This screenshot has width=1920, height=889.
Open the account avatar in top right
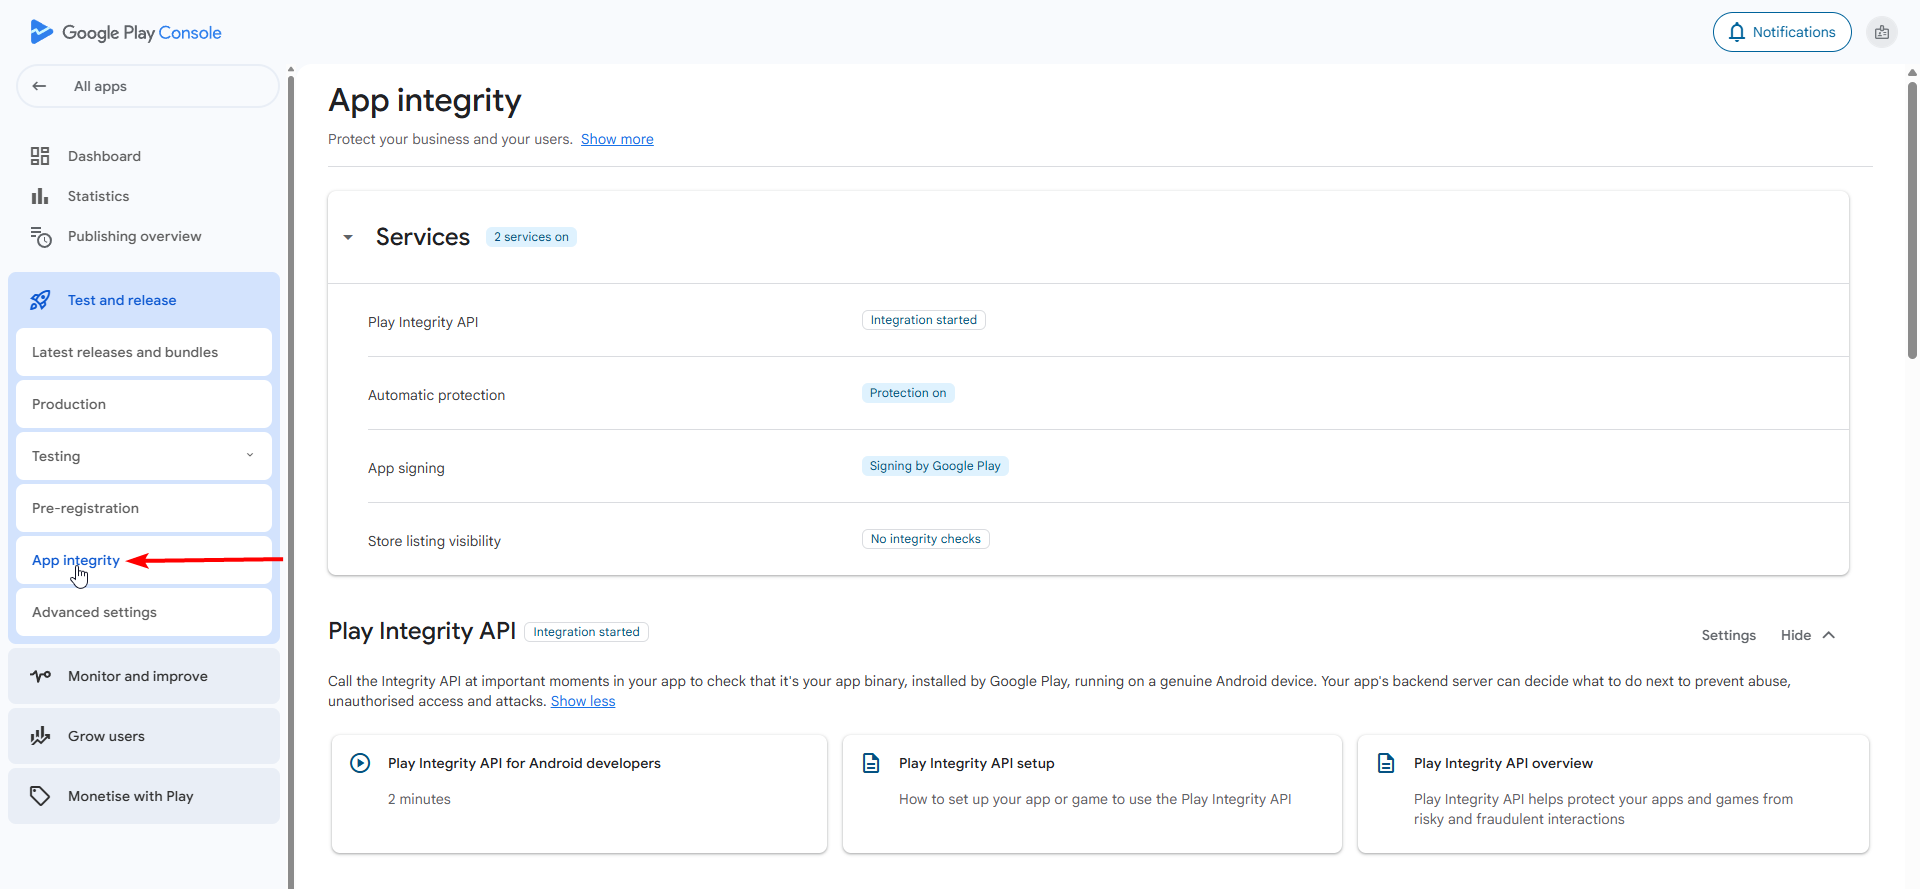point(1881,32)
